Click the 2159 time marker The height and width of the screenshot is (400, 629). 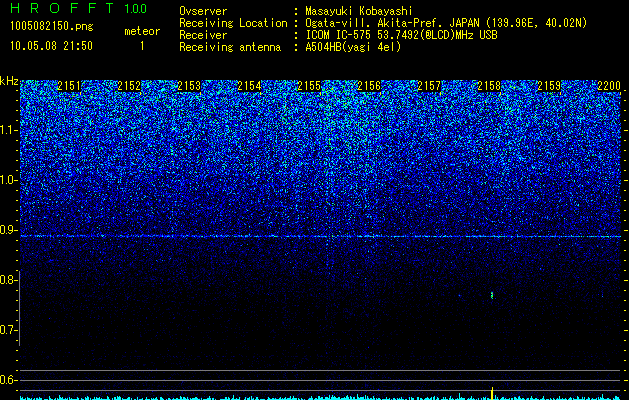(x=549, y=86)
